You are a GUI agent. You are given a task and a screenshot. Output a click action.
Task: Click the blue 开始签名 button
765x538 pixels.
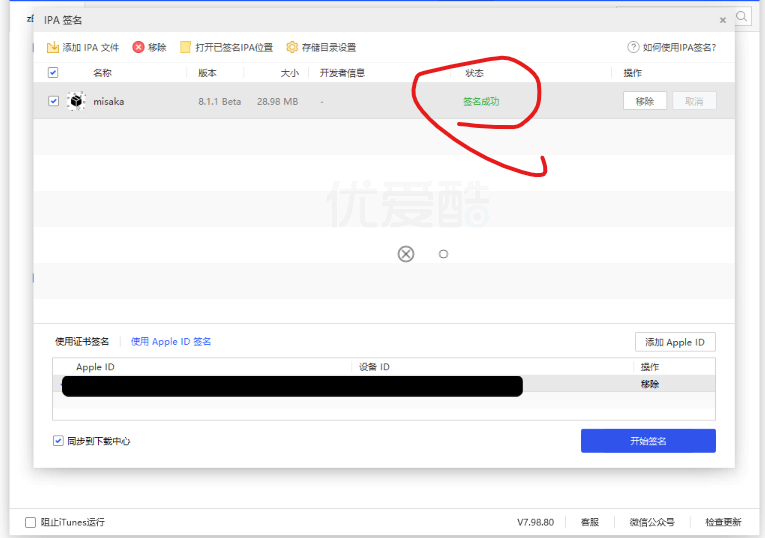[x=648, y=441]
